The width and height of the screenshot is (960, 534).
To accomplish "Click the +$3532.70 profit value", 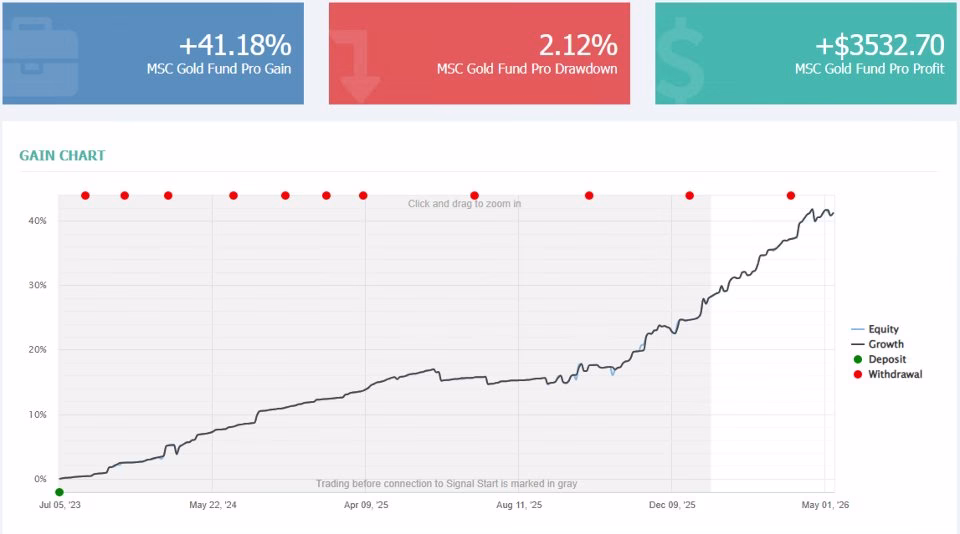I will coord(880,45).
